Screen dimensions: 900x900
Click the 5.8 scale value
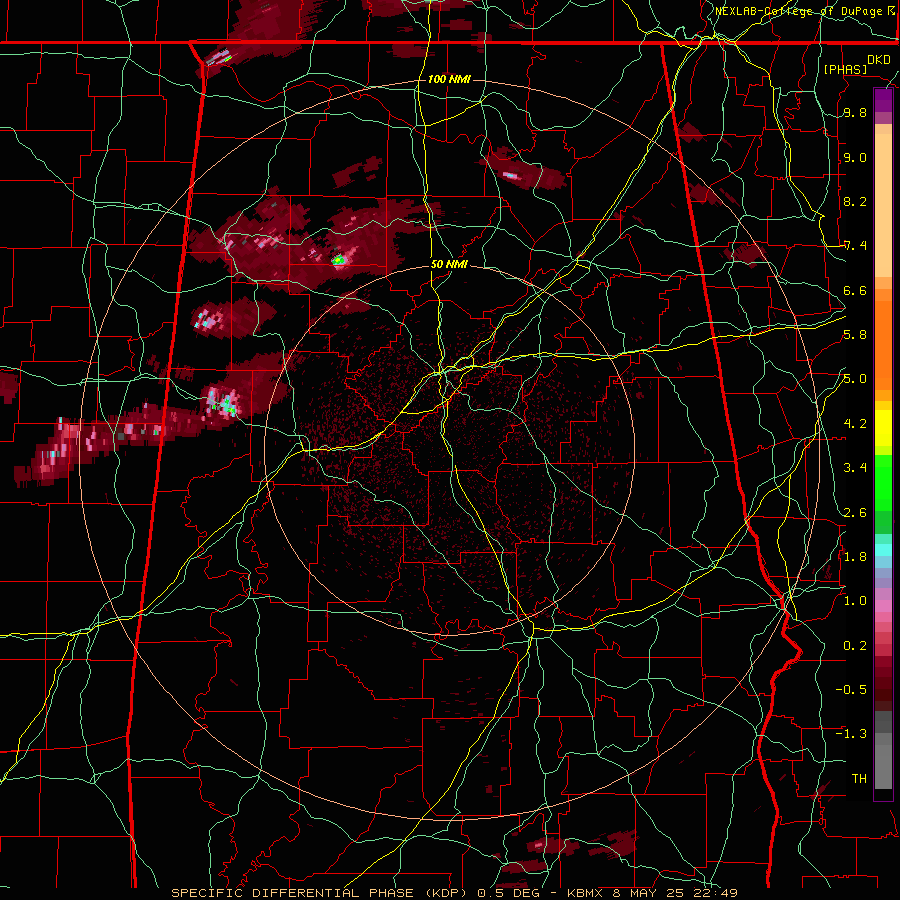tap(855, 335)
